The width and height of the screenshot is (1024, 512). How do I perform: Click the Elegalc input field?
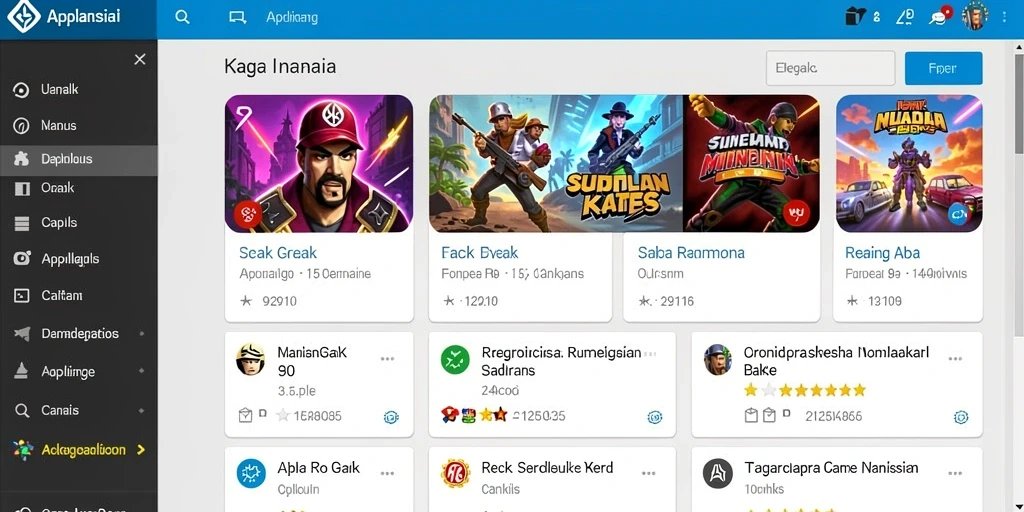tap(830, 68)
